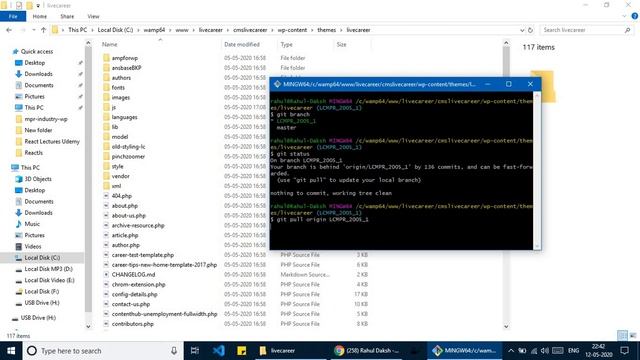
Task: Open mpr-industry-wp folder in sidebar
Action: point(46,119)
